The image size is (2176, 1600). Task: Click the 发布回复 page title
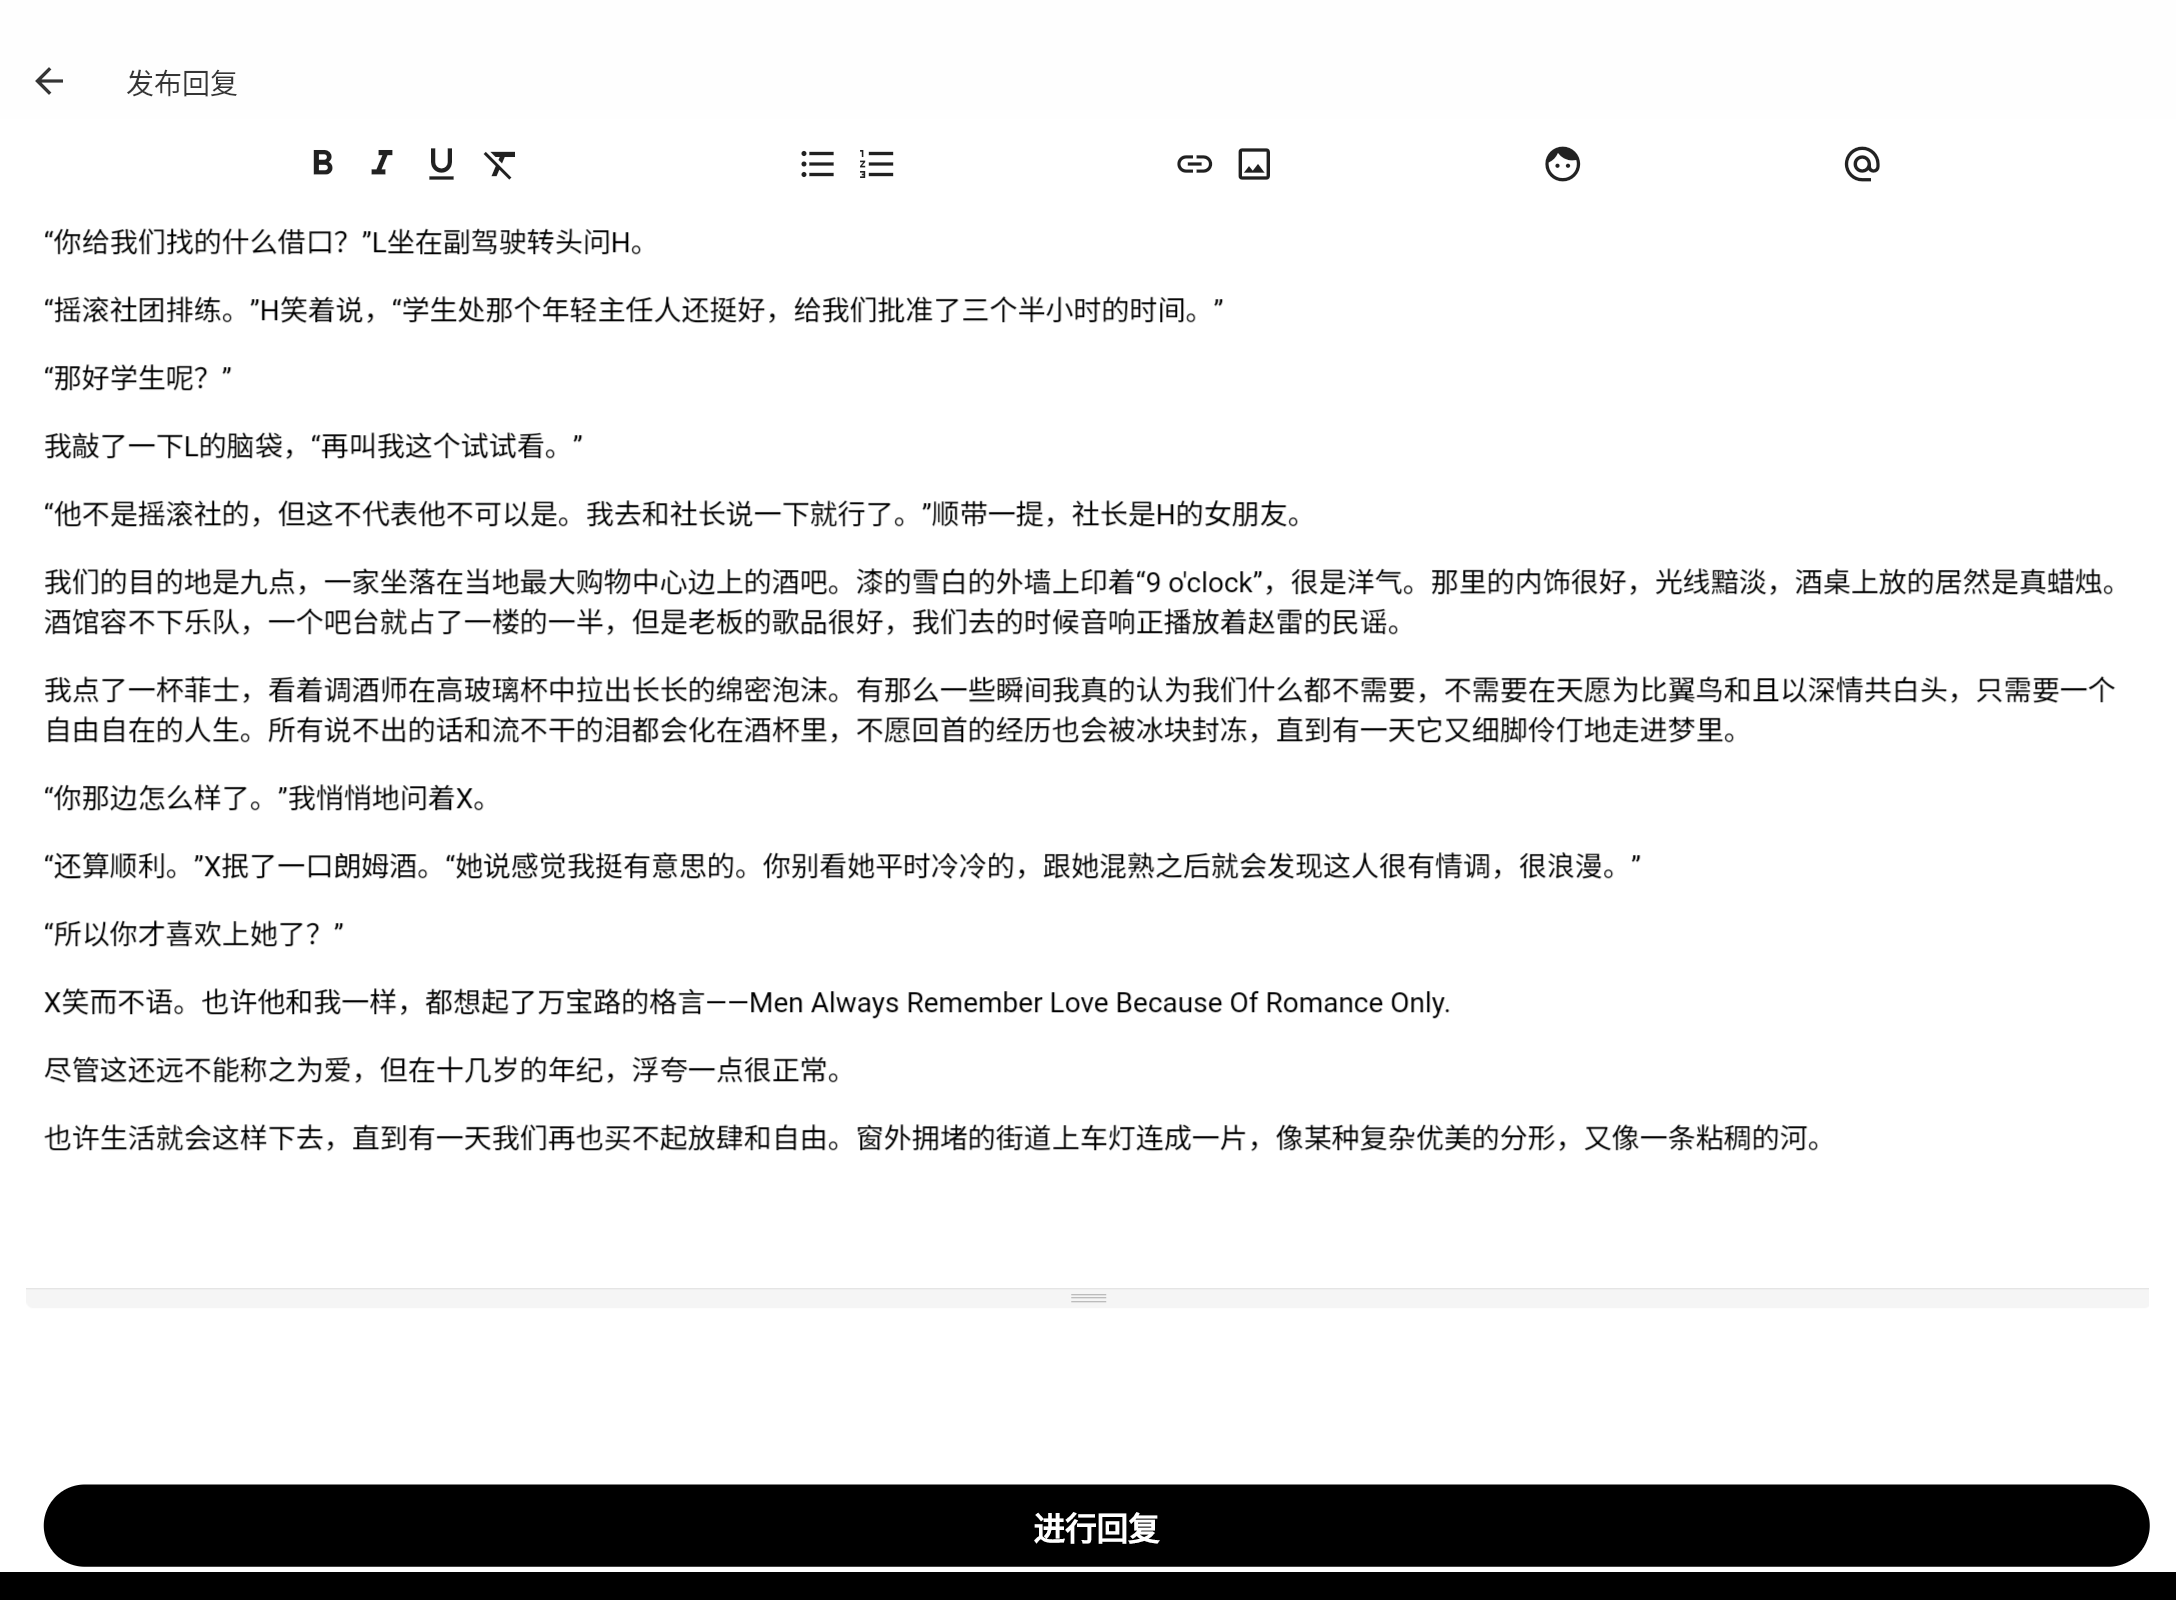tap(182, 83)
